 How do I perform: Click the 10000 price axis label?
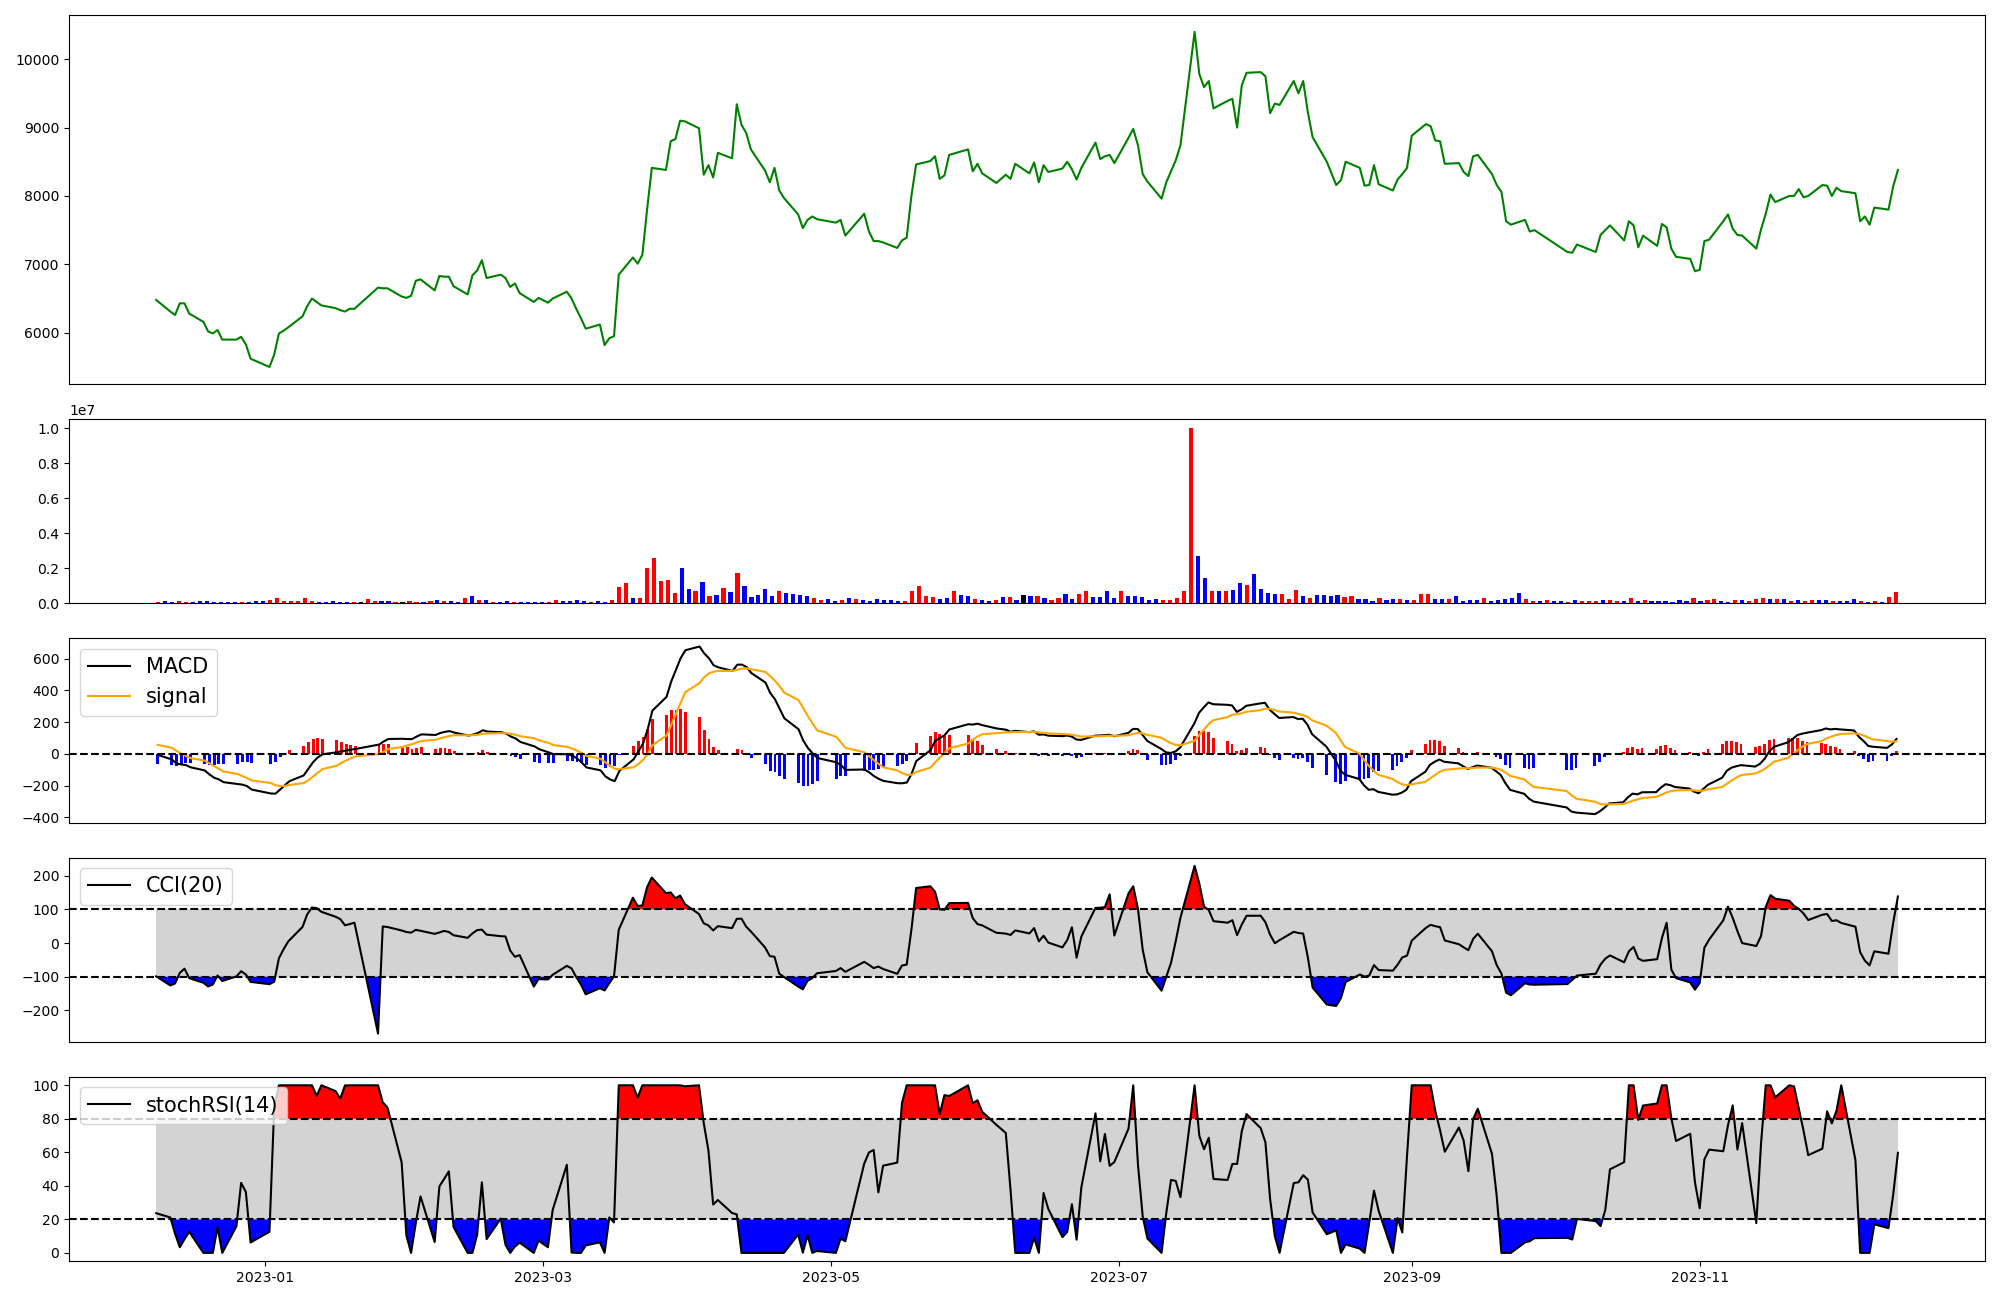coord(38,60)
